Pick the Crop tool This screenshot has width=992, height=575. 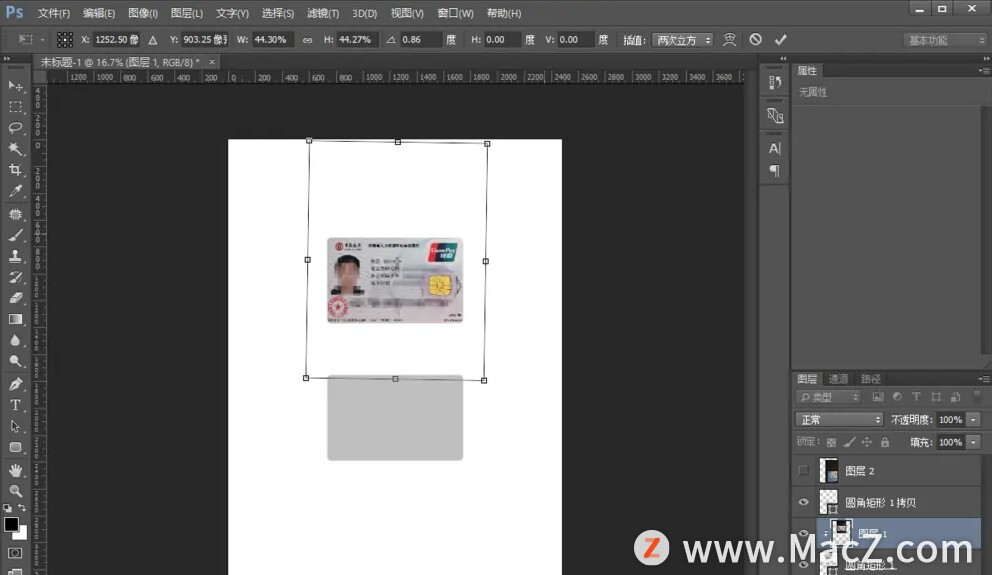pos(16,170)
